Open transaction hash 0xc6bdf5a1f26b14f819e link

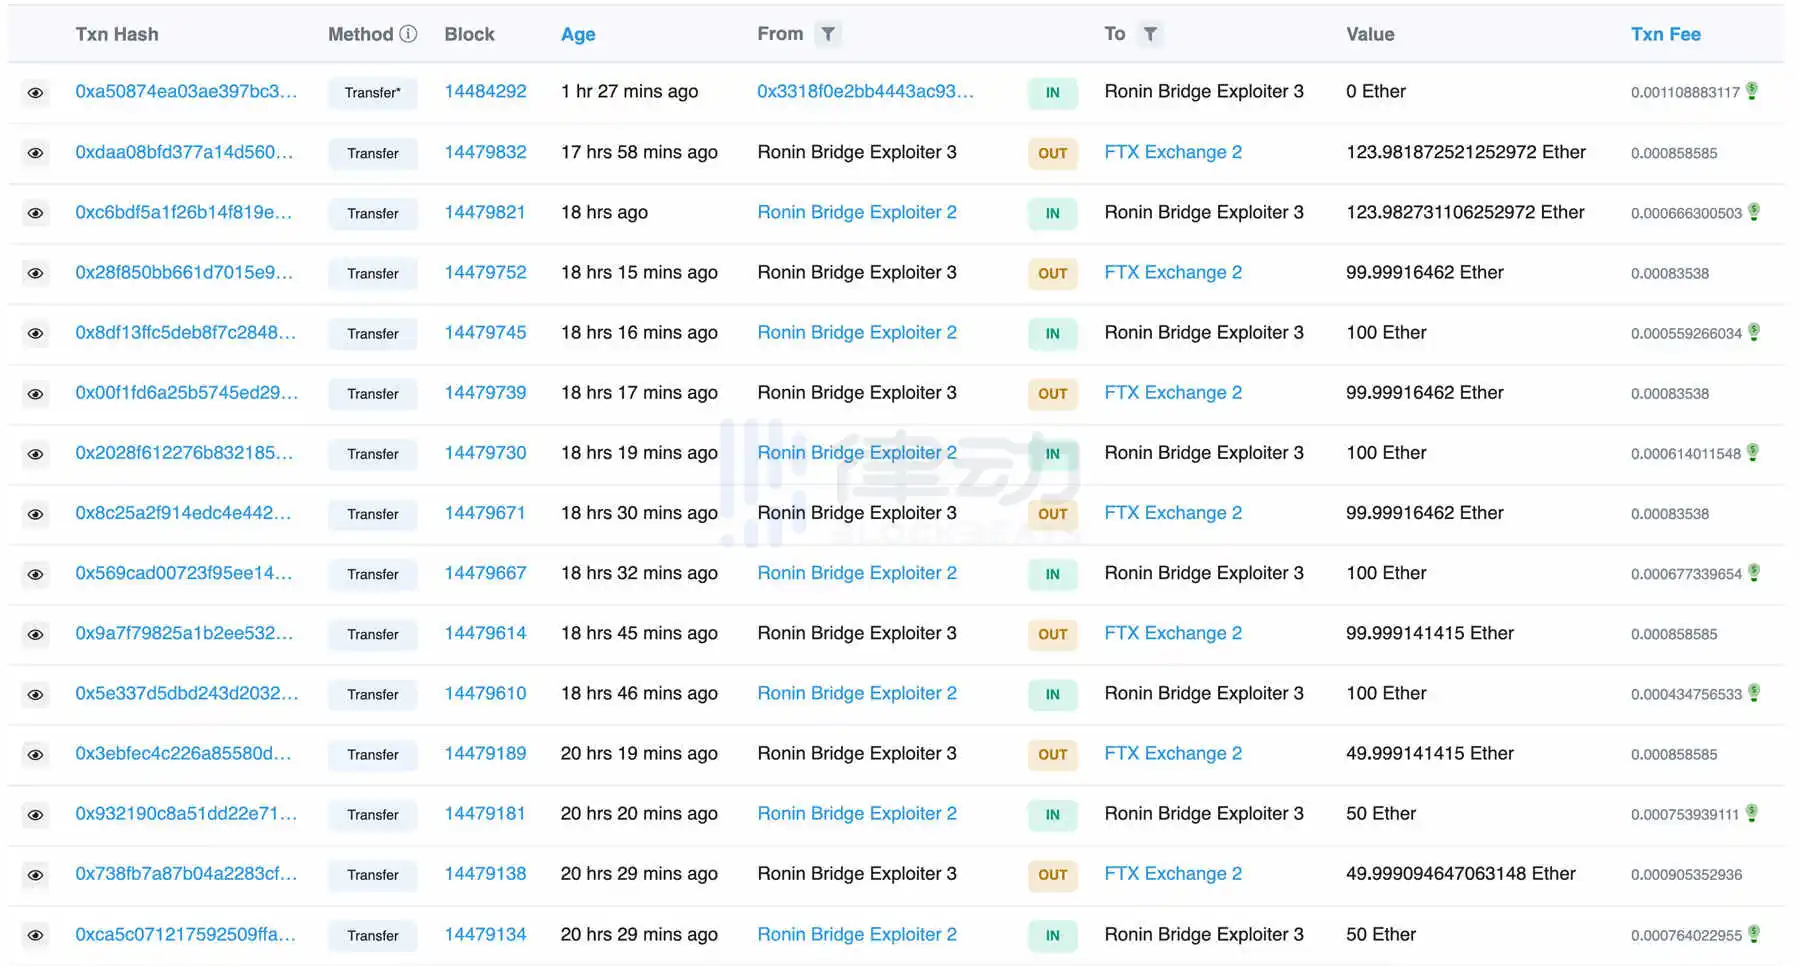[x=184, y=212]
